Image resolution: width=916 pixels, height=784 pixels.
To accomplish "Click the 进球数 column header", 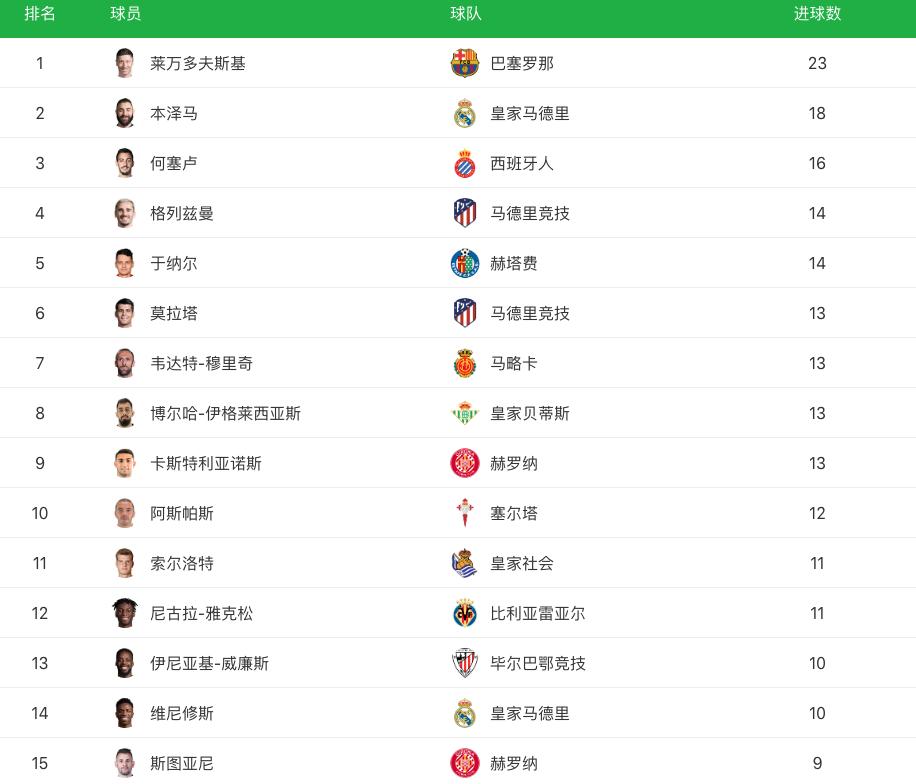I will [x=817, y=14].
